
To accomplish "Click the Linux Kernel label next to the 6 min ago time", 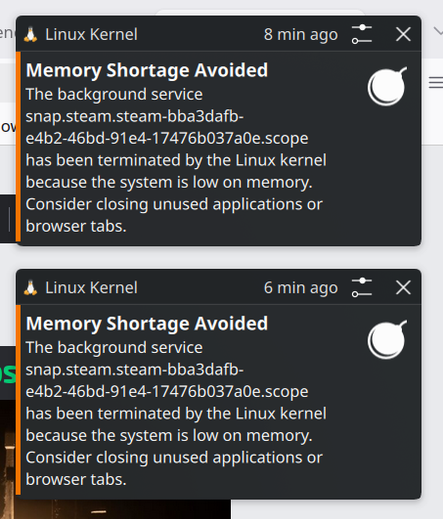I will 91,288.
